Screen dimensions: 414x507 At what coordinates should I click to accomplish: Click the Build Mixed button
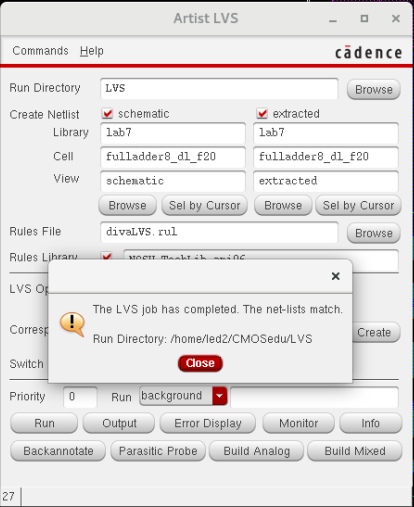point(355,451)
